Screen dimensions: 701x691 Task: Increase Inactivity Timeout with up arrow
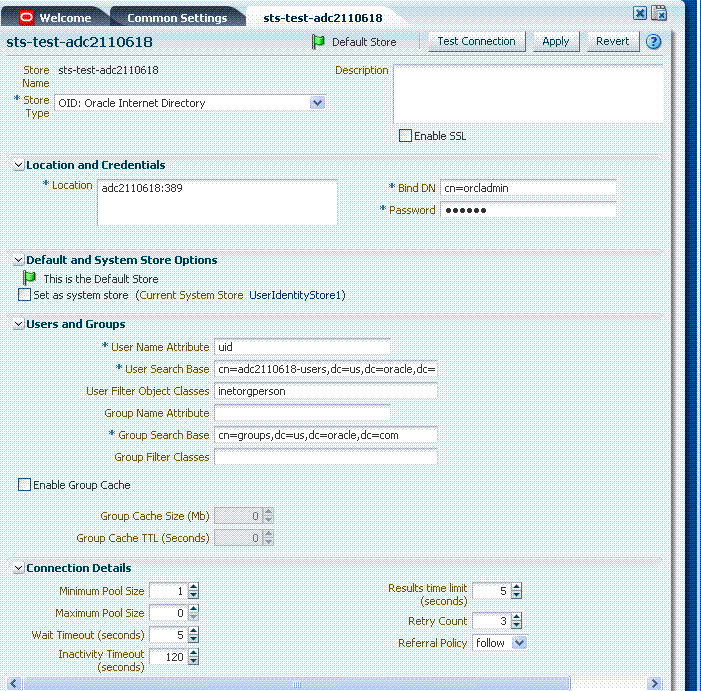(193, 653)
